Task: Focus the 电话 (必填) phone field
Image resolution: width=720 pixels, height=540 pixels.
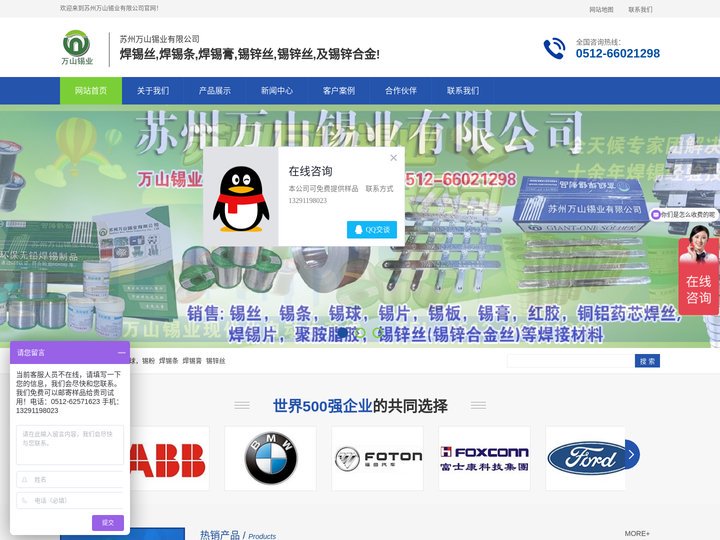Action: [70, 501]
